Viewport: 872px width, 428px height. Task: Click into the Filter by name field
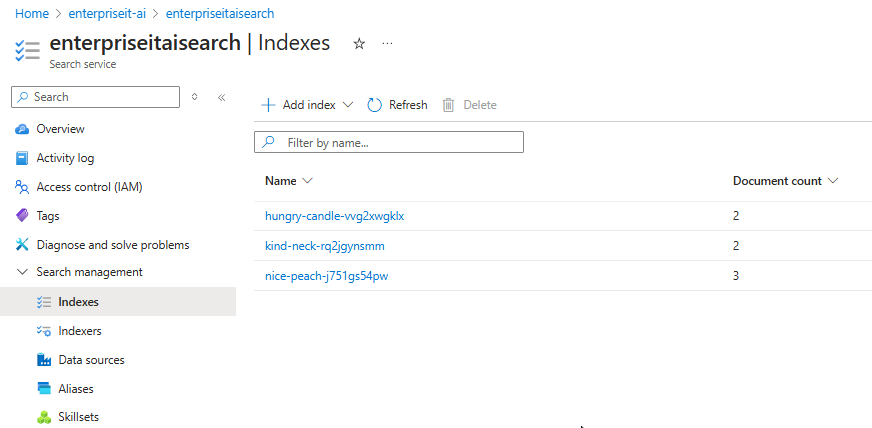click(389, 142)
